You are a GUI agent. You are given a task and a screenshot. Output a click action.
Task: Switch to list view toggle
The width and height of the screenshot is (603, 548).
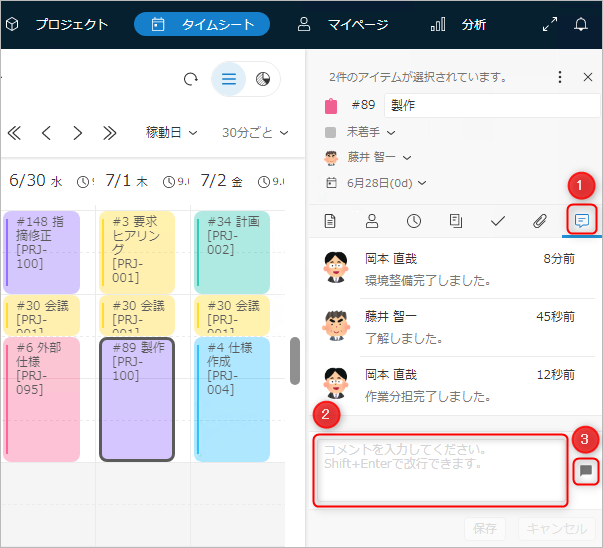pos(229,80)
